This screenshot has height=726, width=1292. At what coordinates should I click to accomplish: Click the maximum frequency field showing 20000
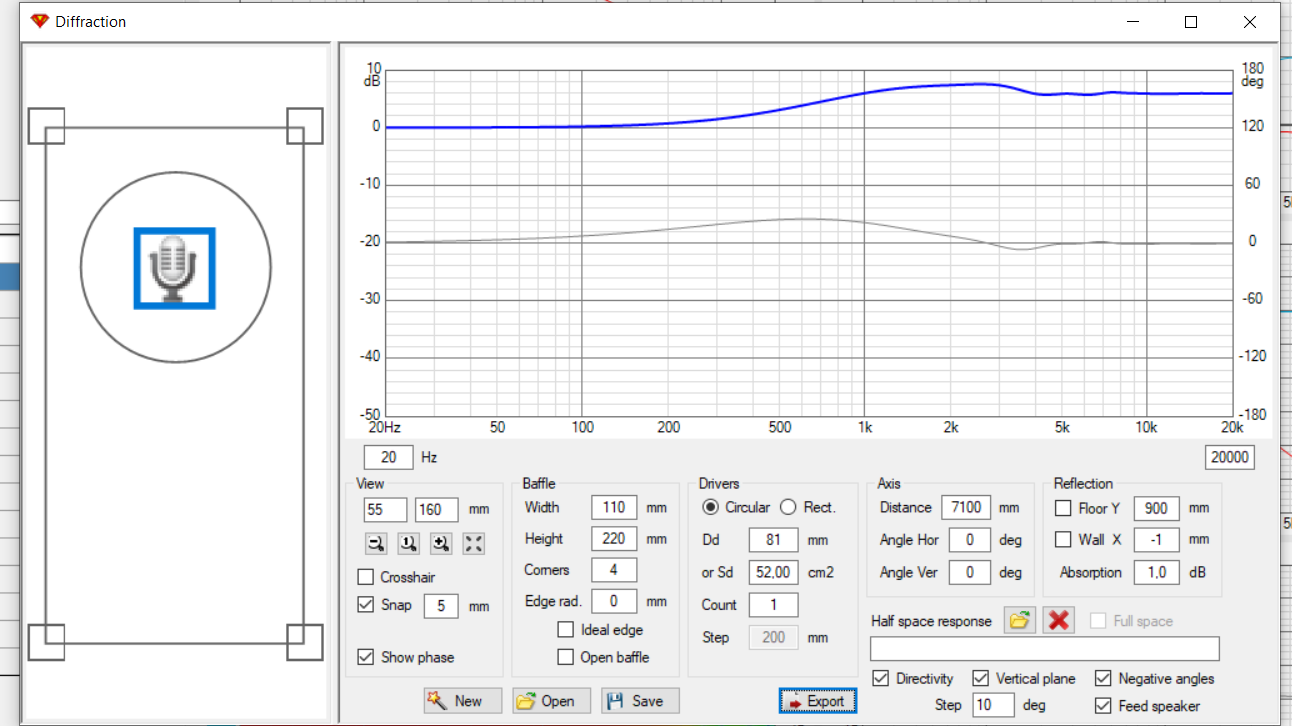[1230, 457]
